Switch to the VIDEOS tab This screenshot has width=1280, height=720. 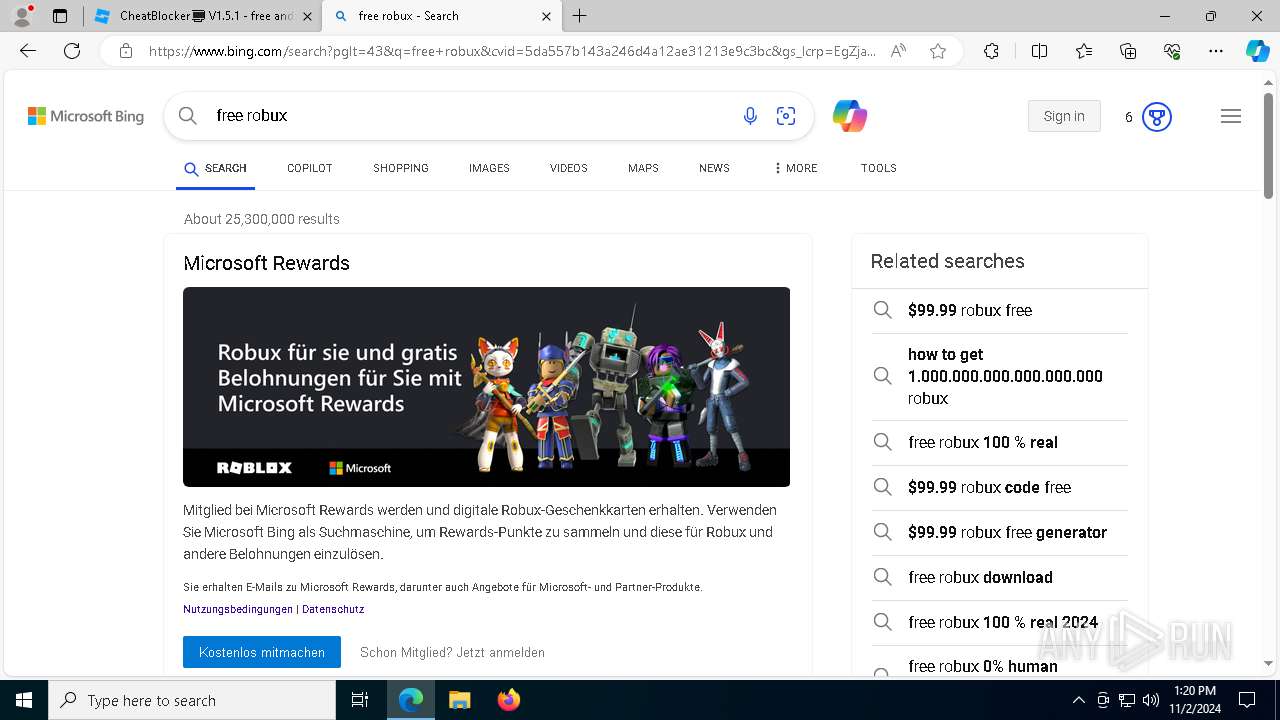pyautogui.click(x=569, y=168)
